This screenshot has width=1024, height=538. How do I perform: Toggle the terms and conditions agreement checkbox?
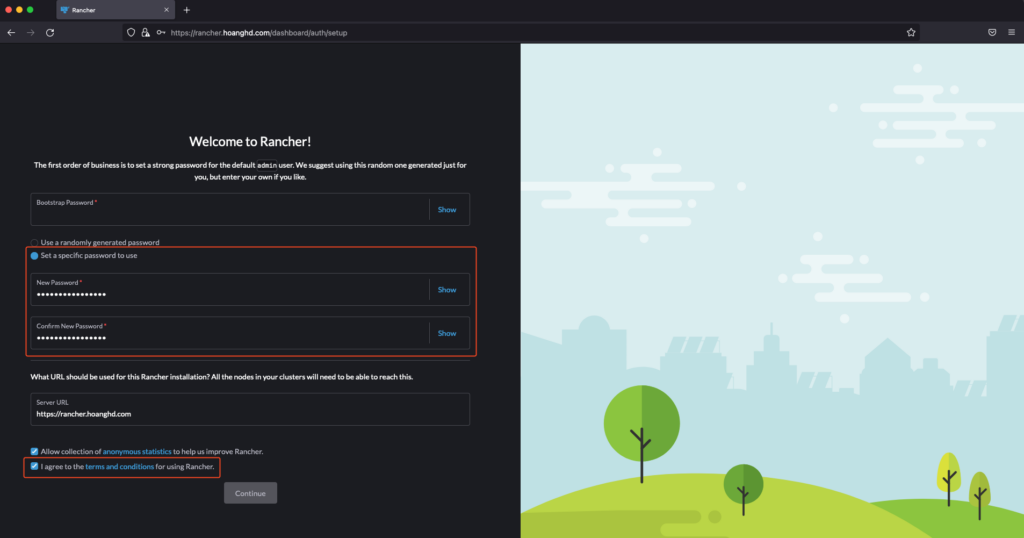click(x=34, y=466)
